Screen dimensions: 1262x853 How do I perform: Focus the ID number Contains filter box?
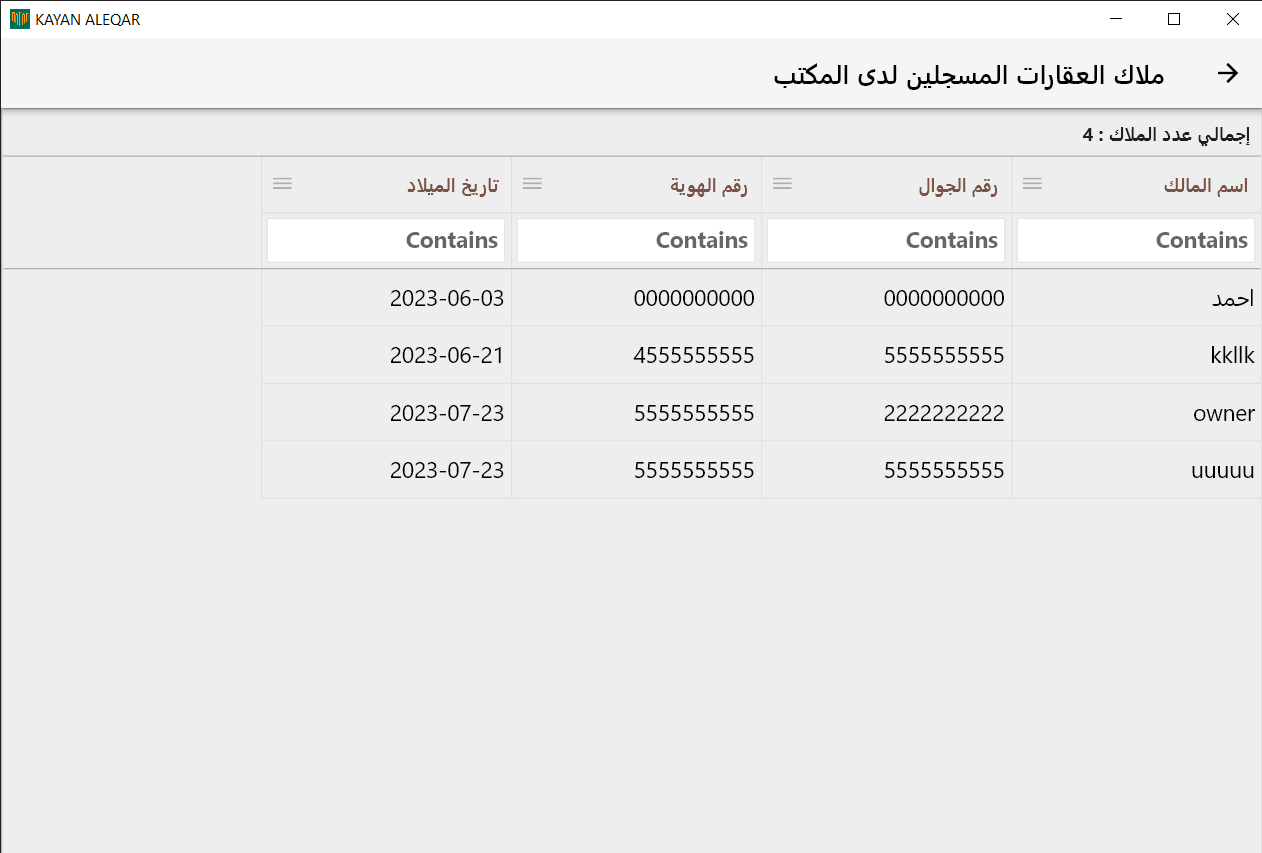(x=635, y=240)
